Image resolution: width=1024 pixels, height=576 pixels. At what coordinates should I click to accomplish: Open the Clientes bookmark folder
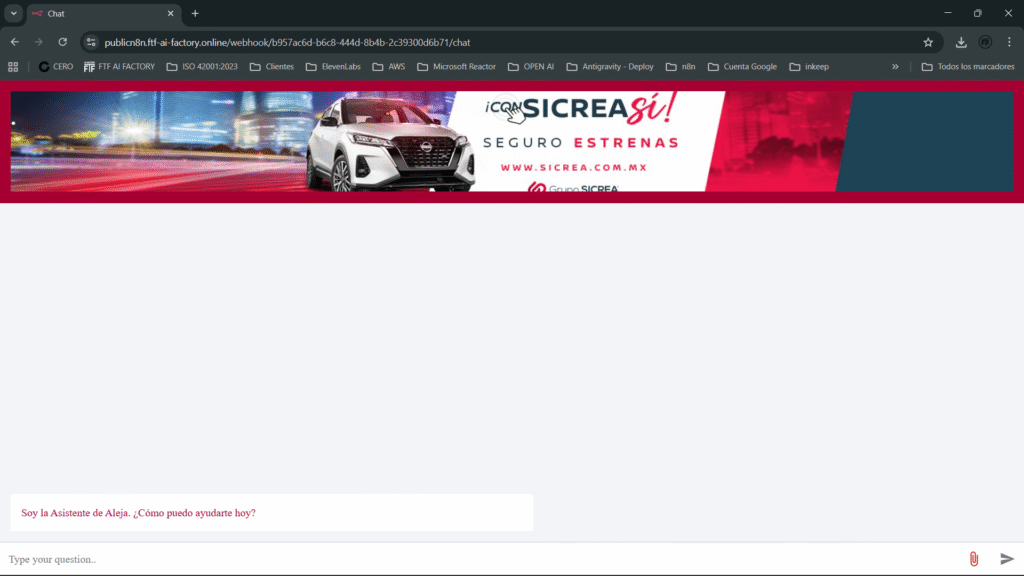(x=271, y=67)
